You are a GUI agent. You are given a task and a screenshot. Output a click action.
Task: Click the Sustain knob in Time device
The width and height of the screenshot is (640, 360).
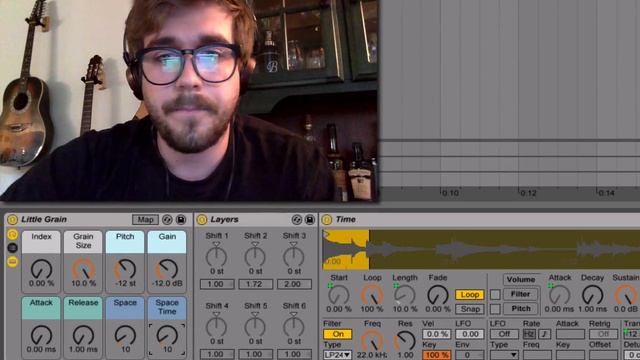coord(626,295)
